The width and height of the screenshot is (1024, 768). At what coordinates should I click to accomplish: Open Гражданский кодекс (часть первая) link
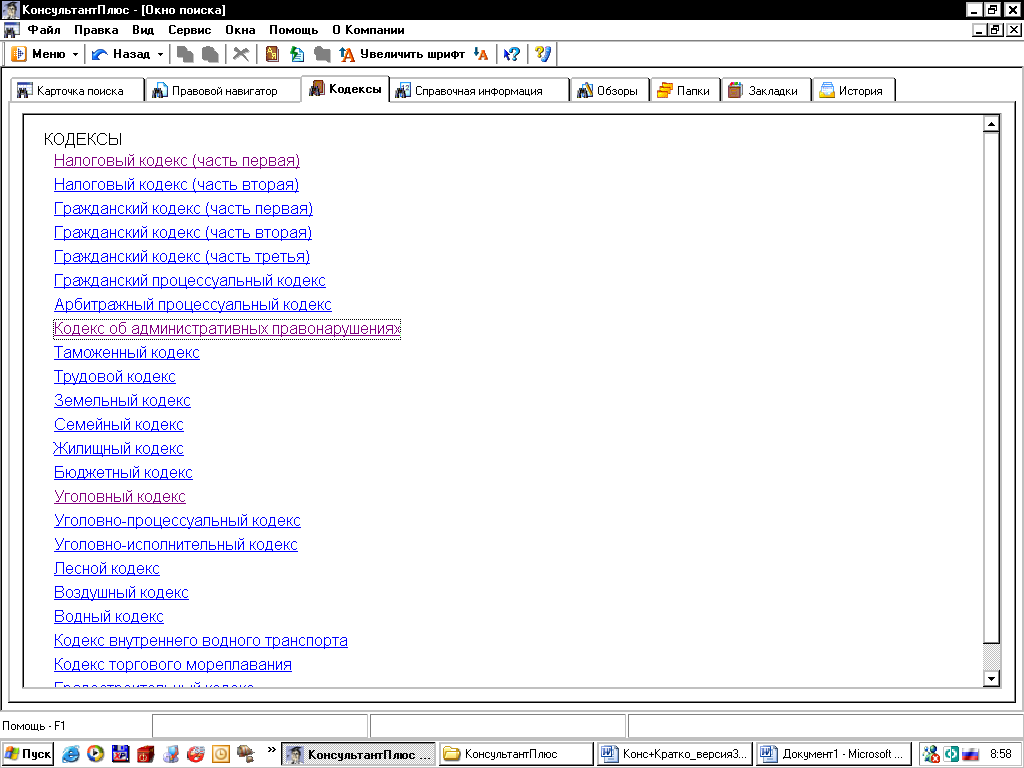pos(184,209)
